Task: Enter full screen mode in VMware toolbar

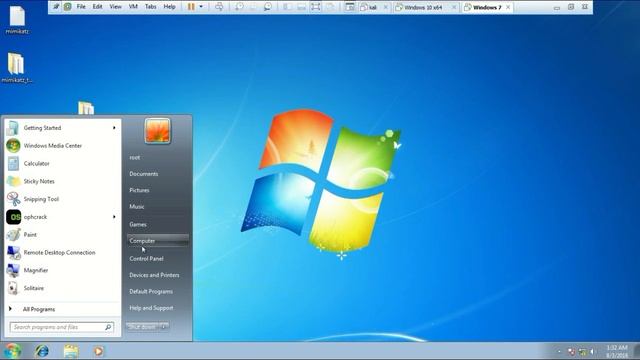Action: point(316,7)
